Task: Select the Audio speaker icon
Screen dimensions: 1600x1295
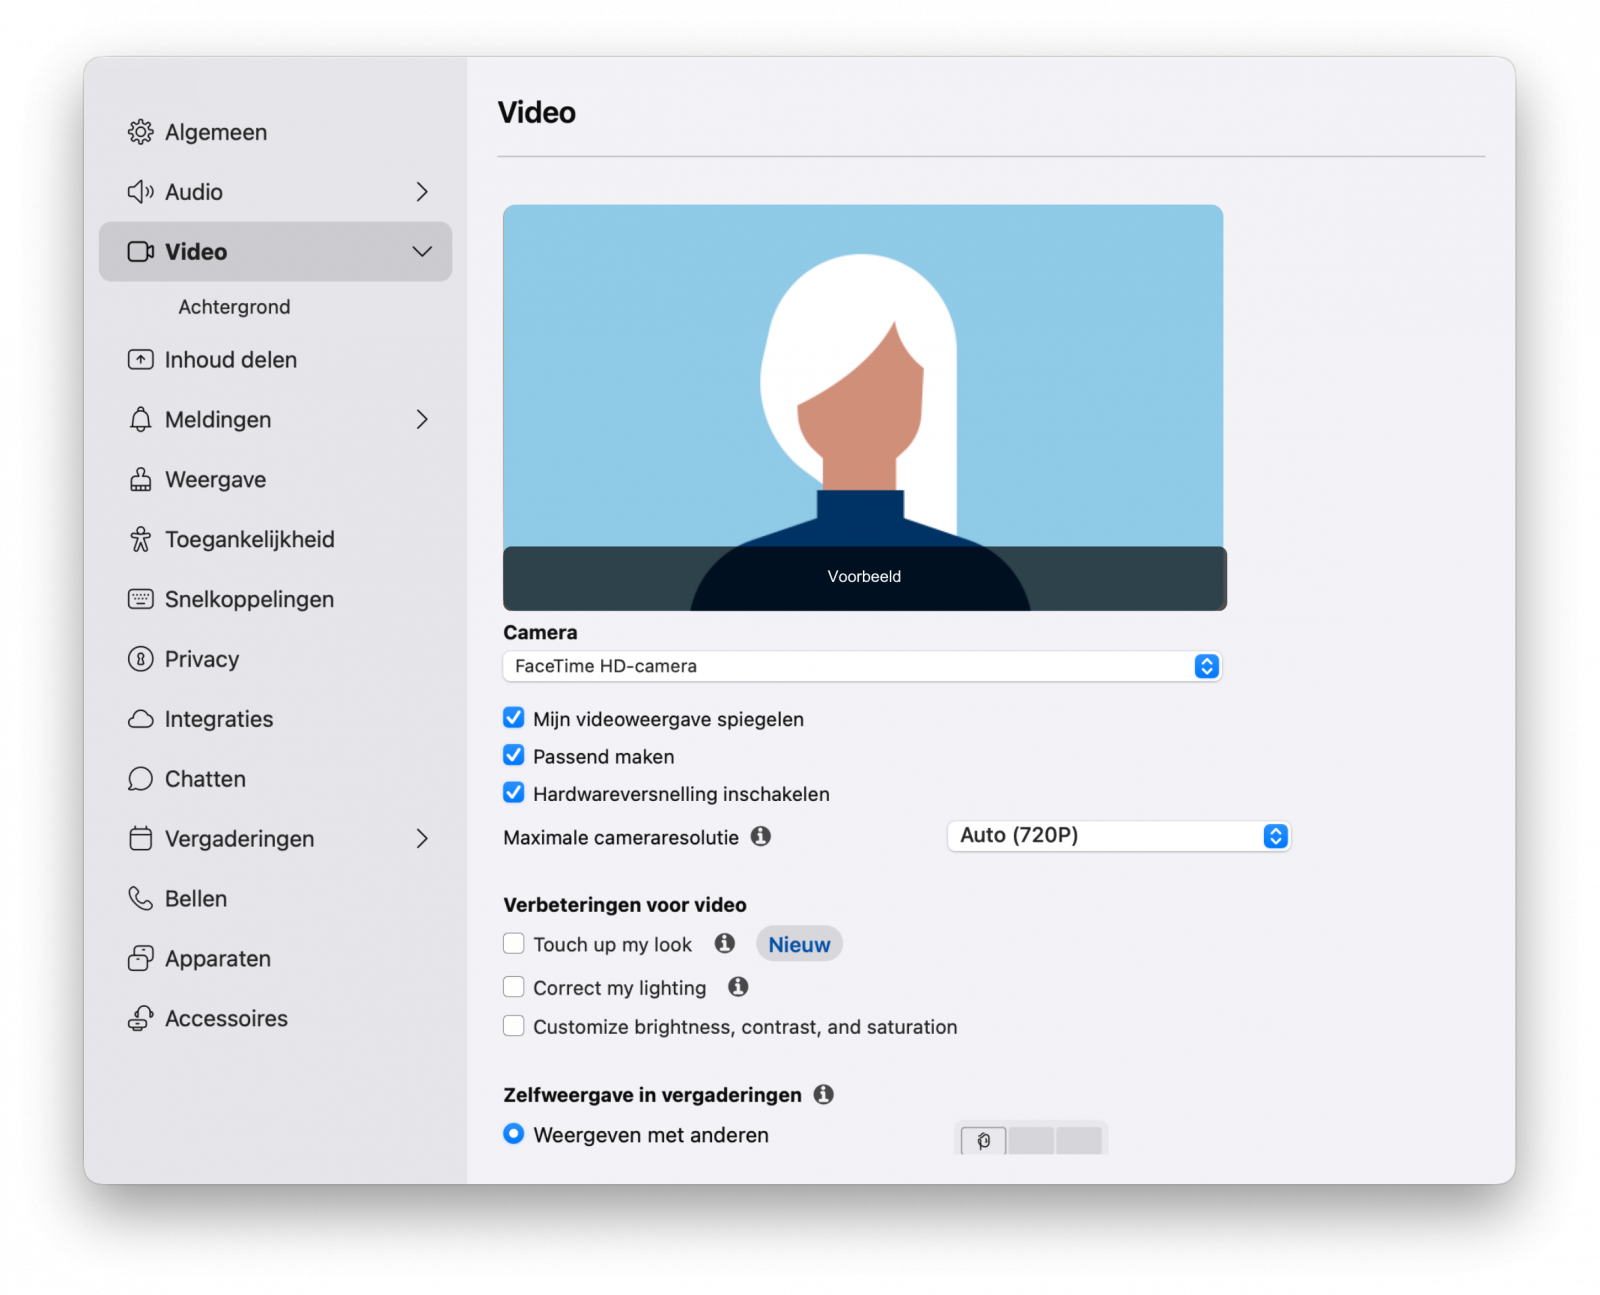Action: [140, 191]
